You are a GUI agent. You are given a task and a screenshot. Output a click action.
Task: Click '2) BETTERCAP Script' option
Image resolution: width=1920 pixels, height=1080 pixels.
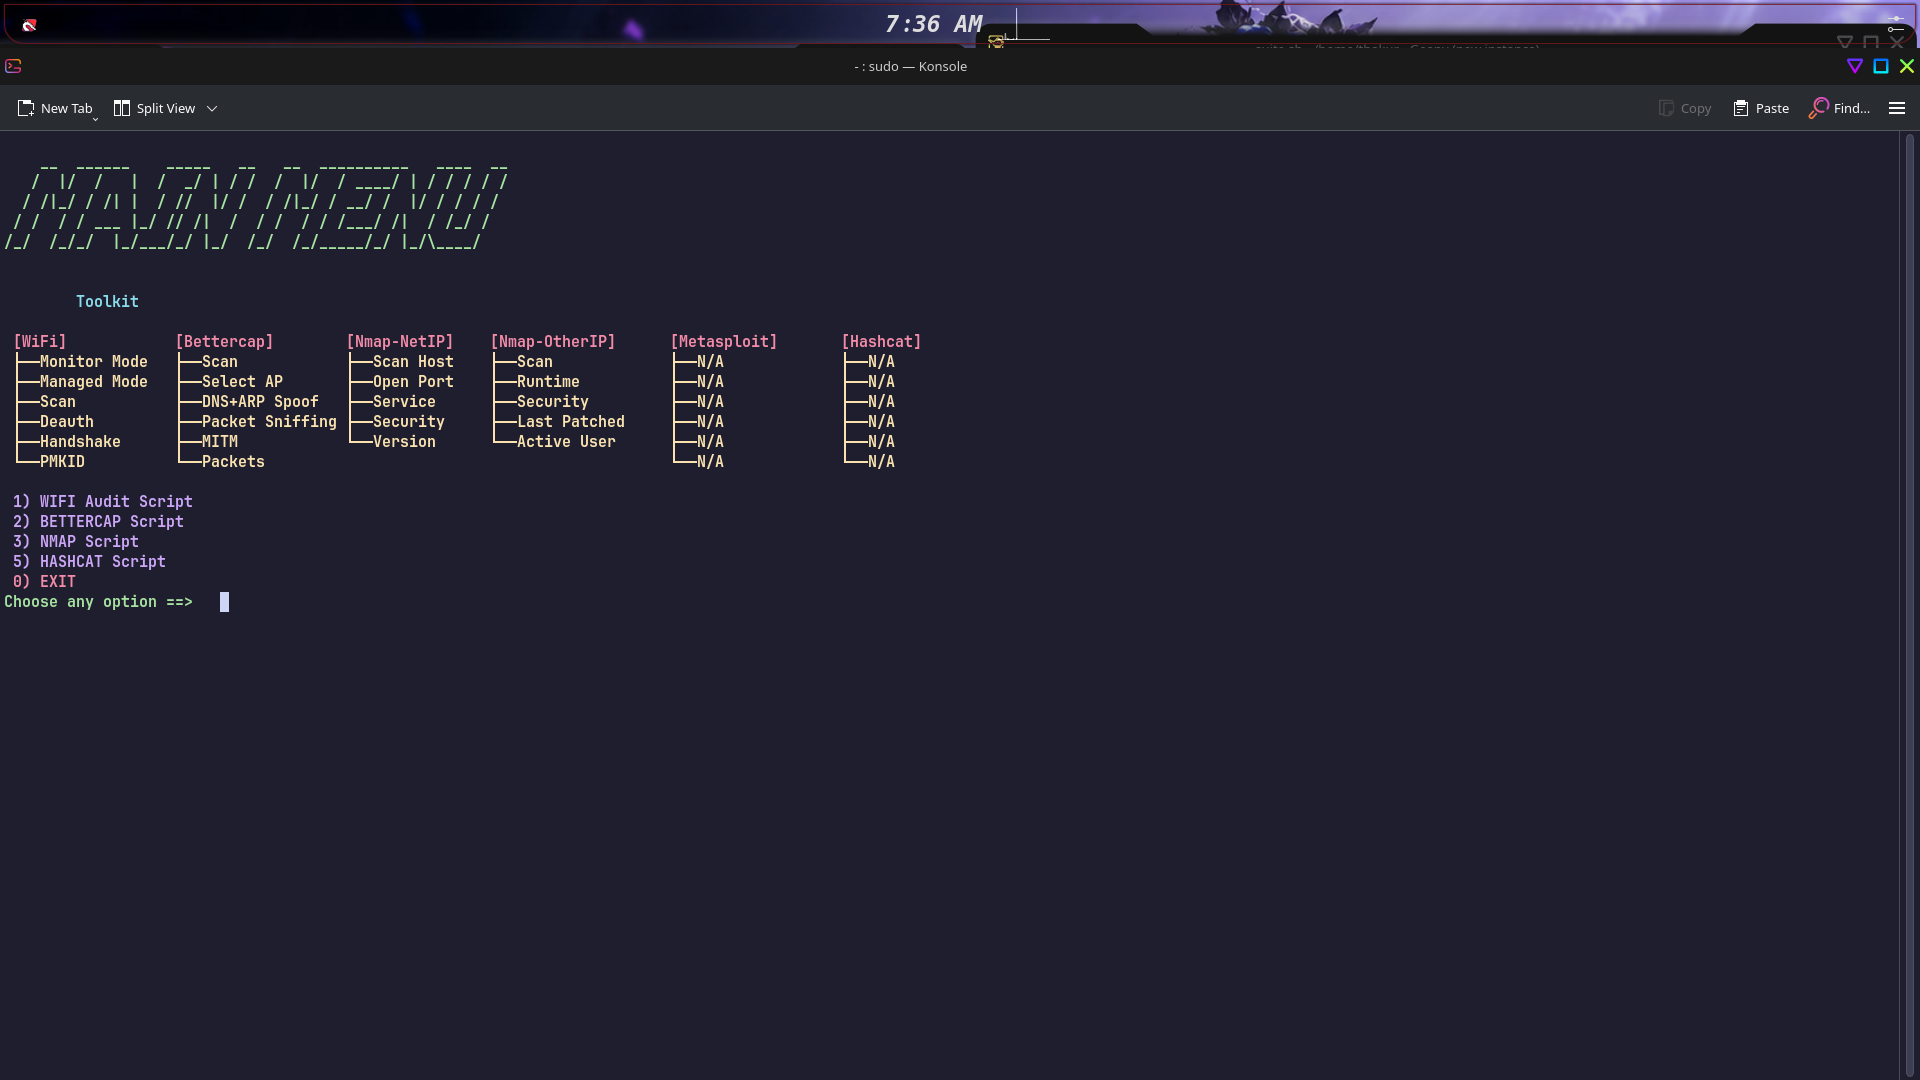pyautogui.click(x=98, y=521)
